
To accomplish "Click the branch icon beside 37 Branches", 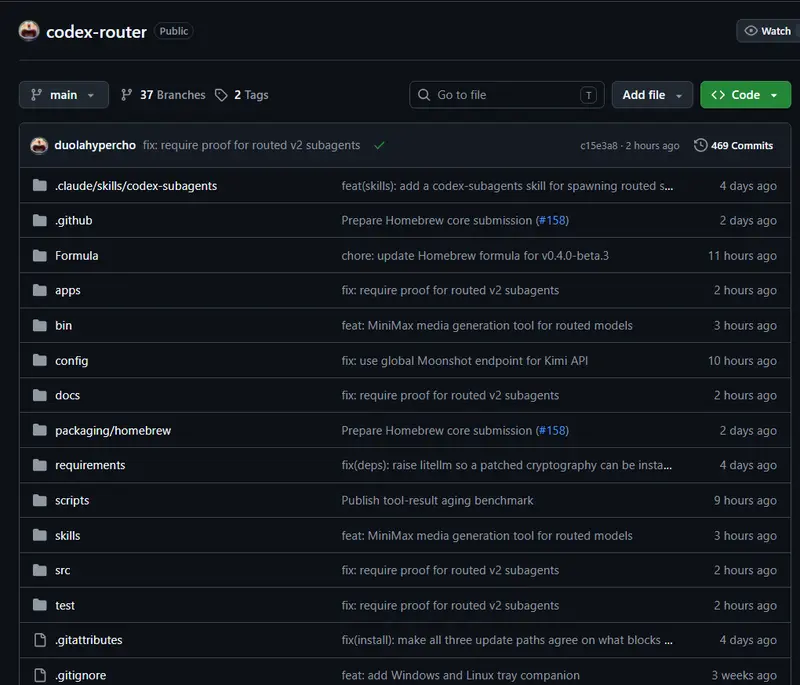I will pos(127,95).
